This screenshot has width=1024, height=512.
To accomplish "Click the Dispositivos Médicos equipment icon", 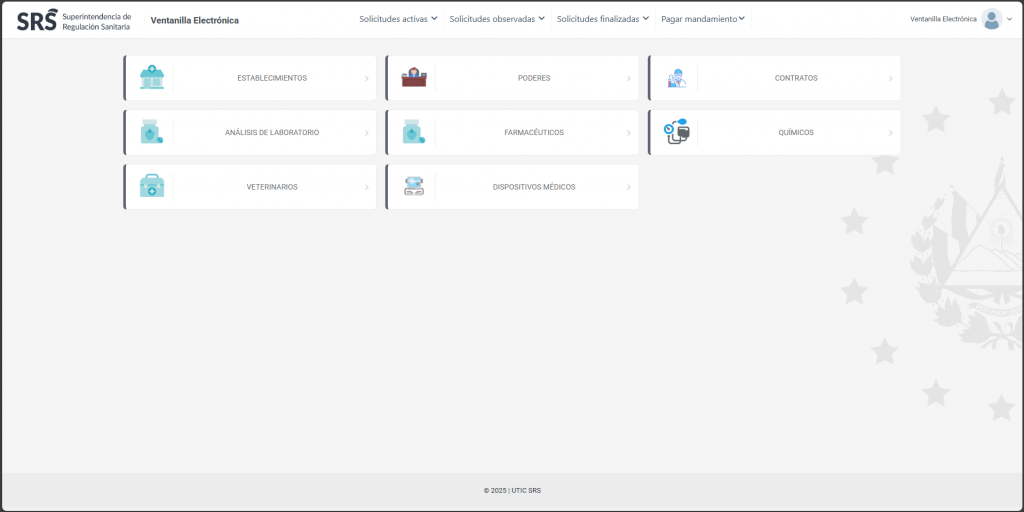I will pos(414,187).
